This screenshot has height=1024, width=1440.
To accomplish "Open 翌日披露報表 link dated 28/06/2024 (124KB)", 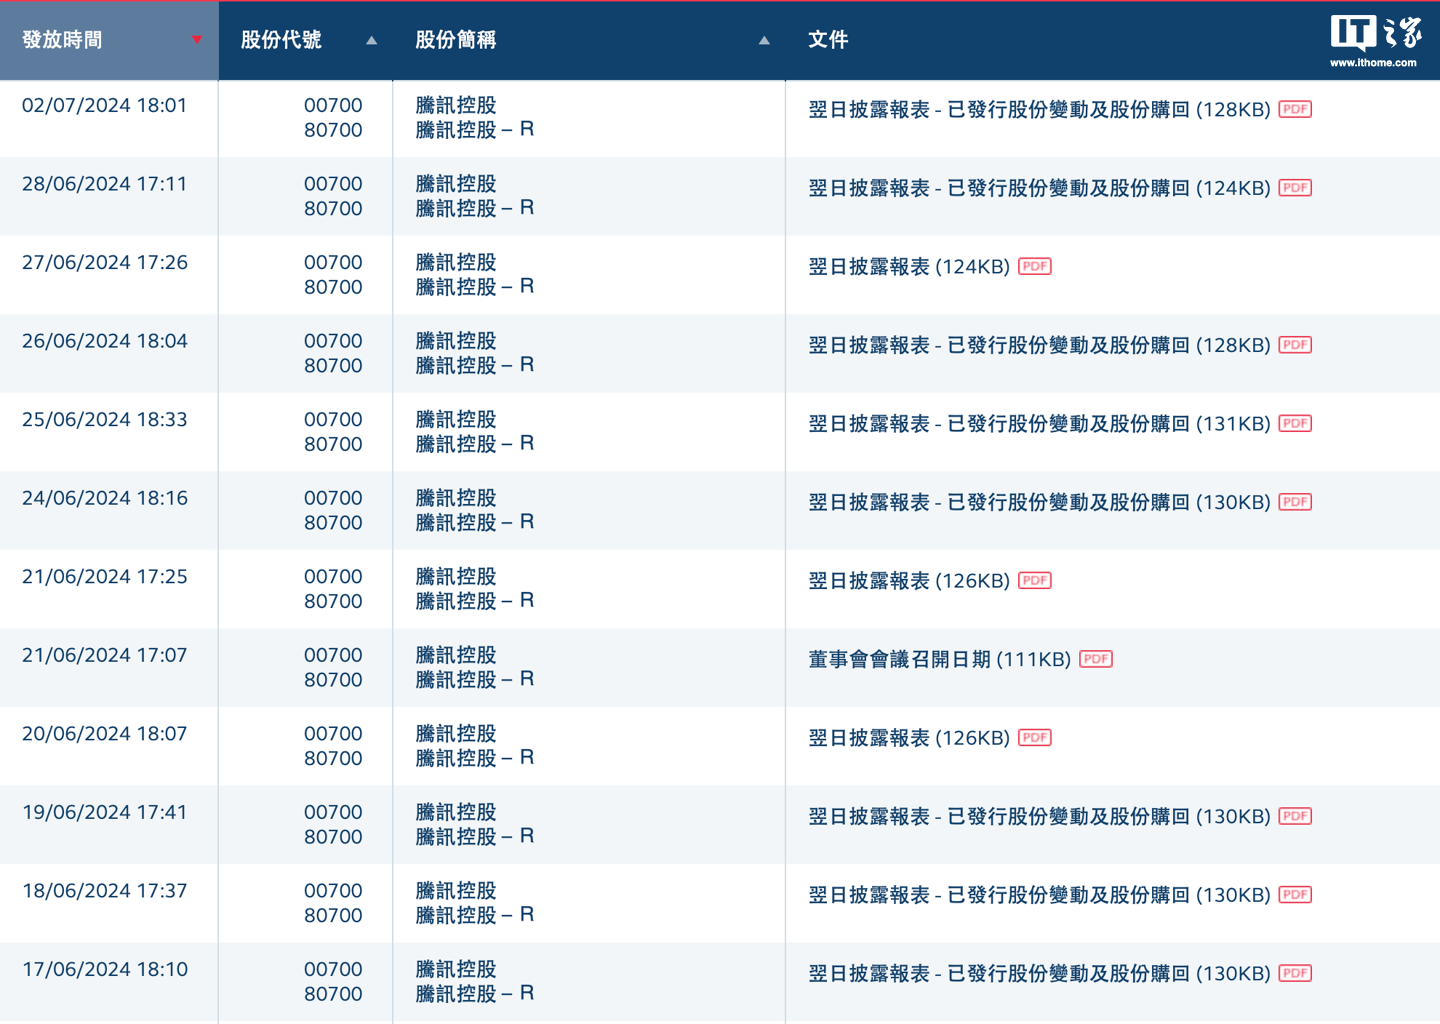I will tap(1039, 188).
